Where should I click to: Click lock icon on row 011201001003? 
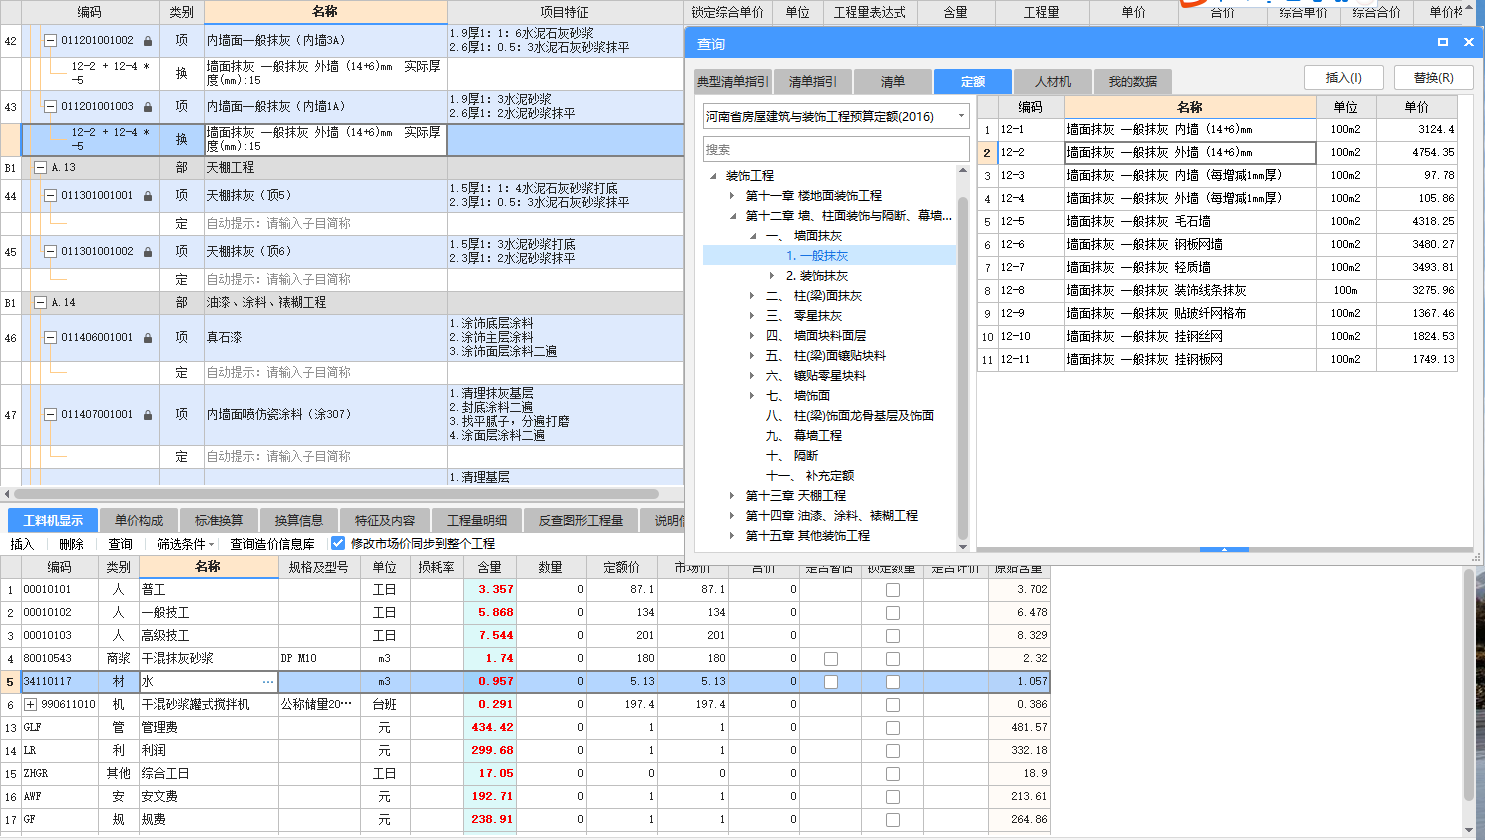pyautogui.click(x=148, y=107)
